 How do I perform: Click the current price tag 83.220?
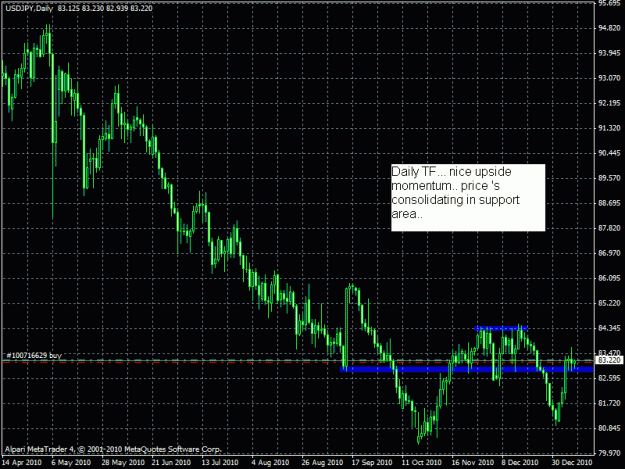click(609, 360)
